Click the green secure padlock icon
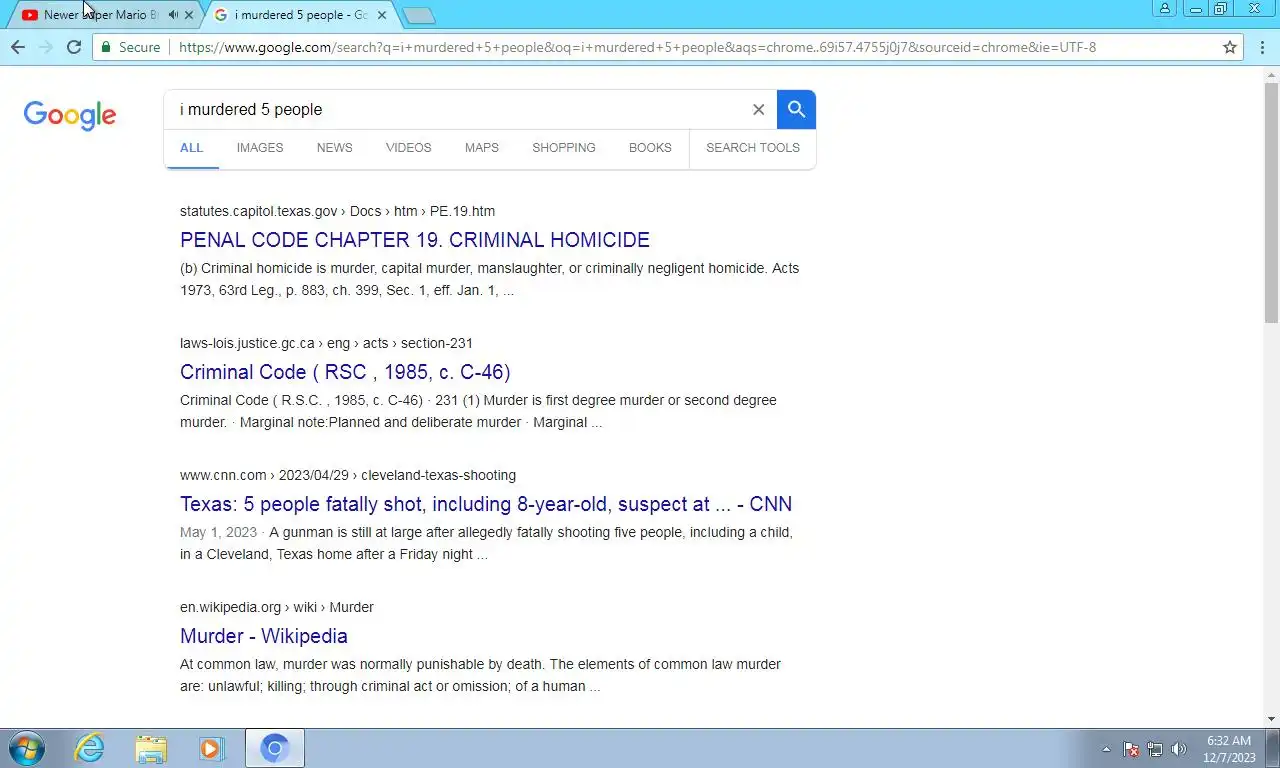Image resolution: width=1280 pixels, height=768 pixels. [x=107, y=47]
